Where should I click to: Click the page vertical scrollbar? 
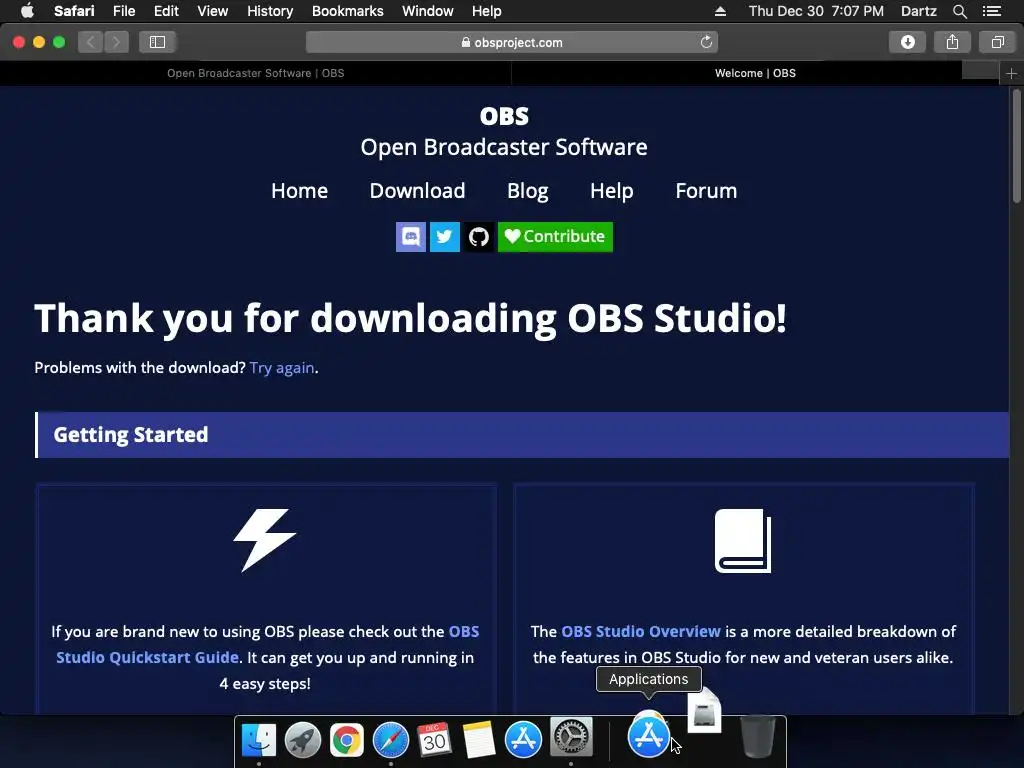[1016, 147]
